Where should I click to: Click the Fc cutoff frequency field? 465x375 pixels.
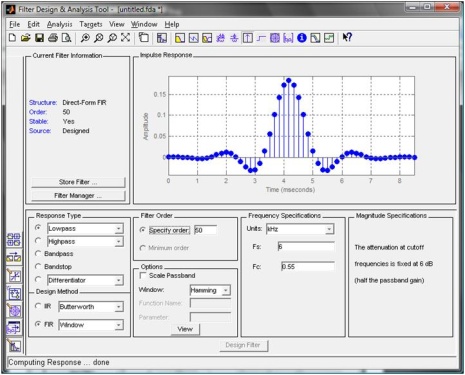[x=308, y=267]
